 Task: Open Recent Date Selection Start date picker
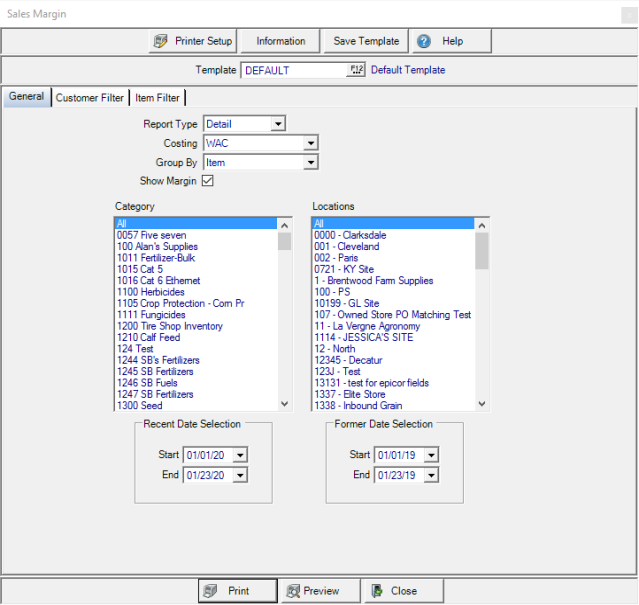[x=239, y=455]
